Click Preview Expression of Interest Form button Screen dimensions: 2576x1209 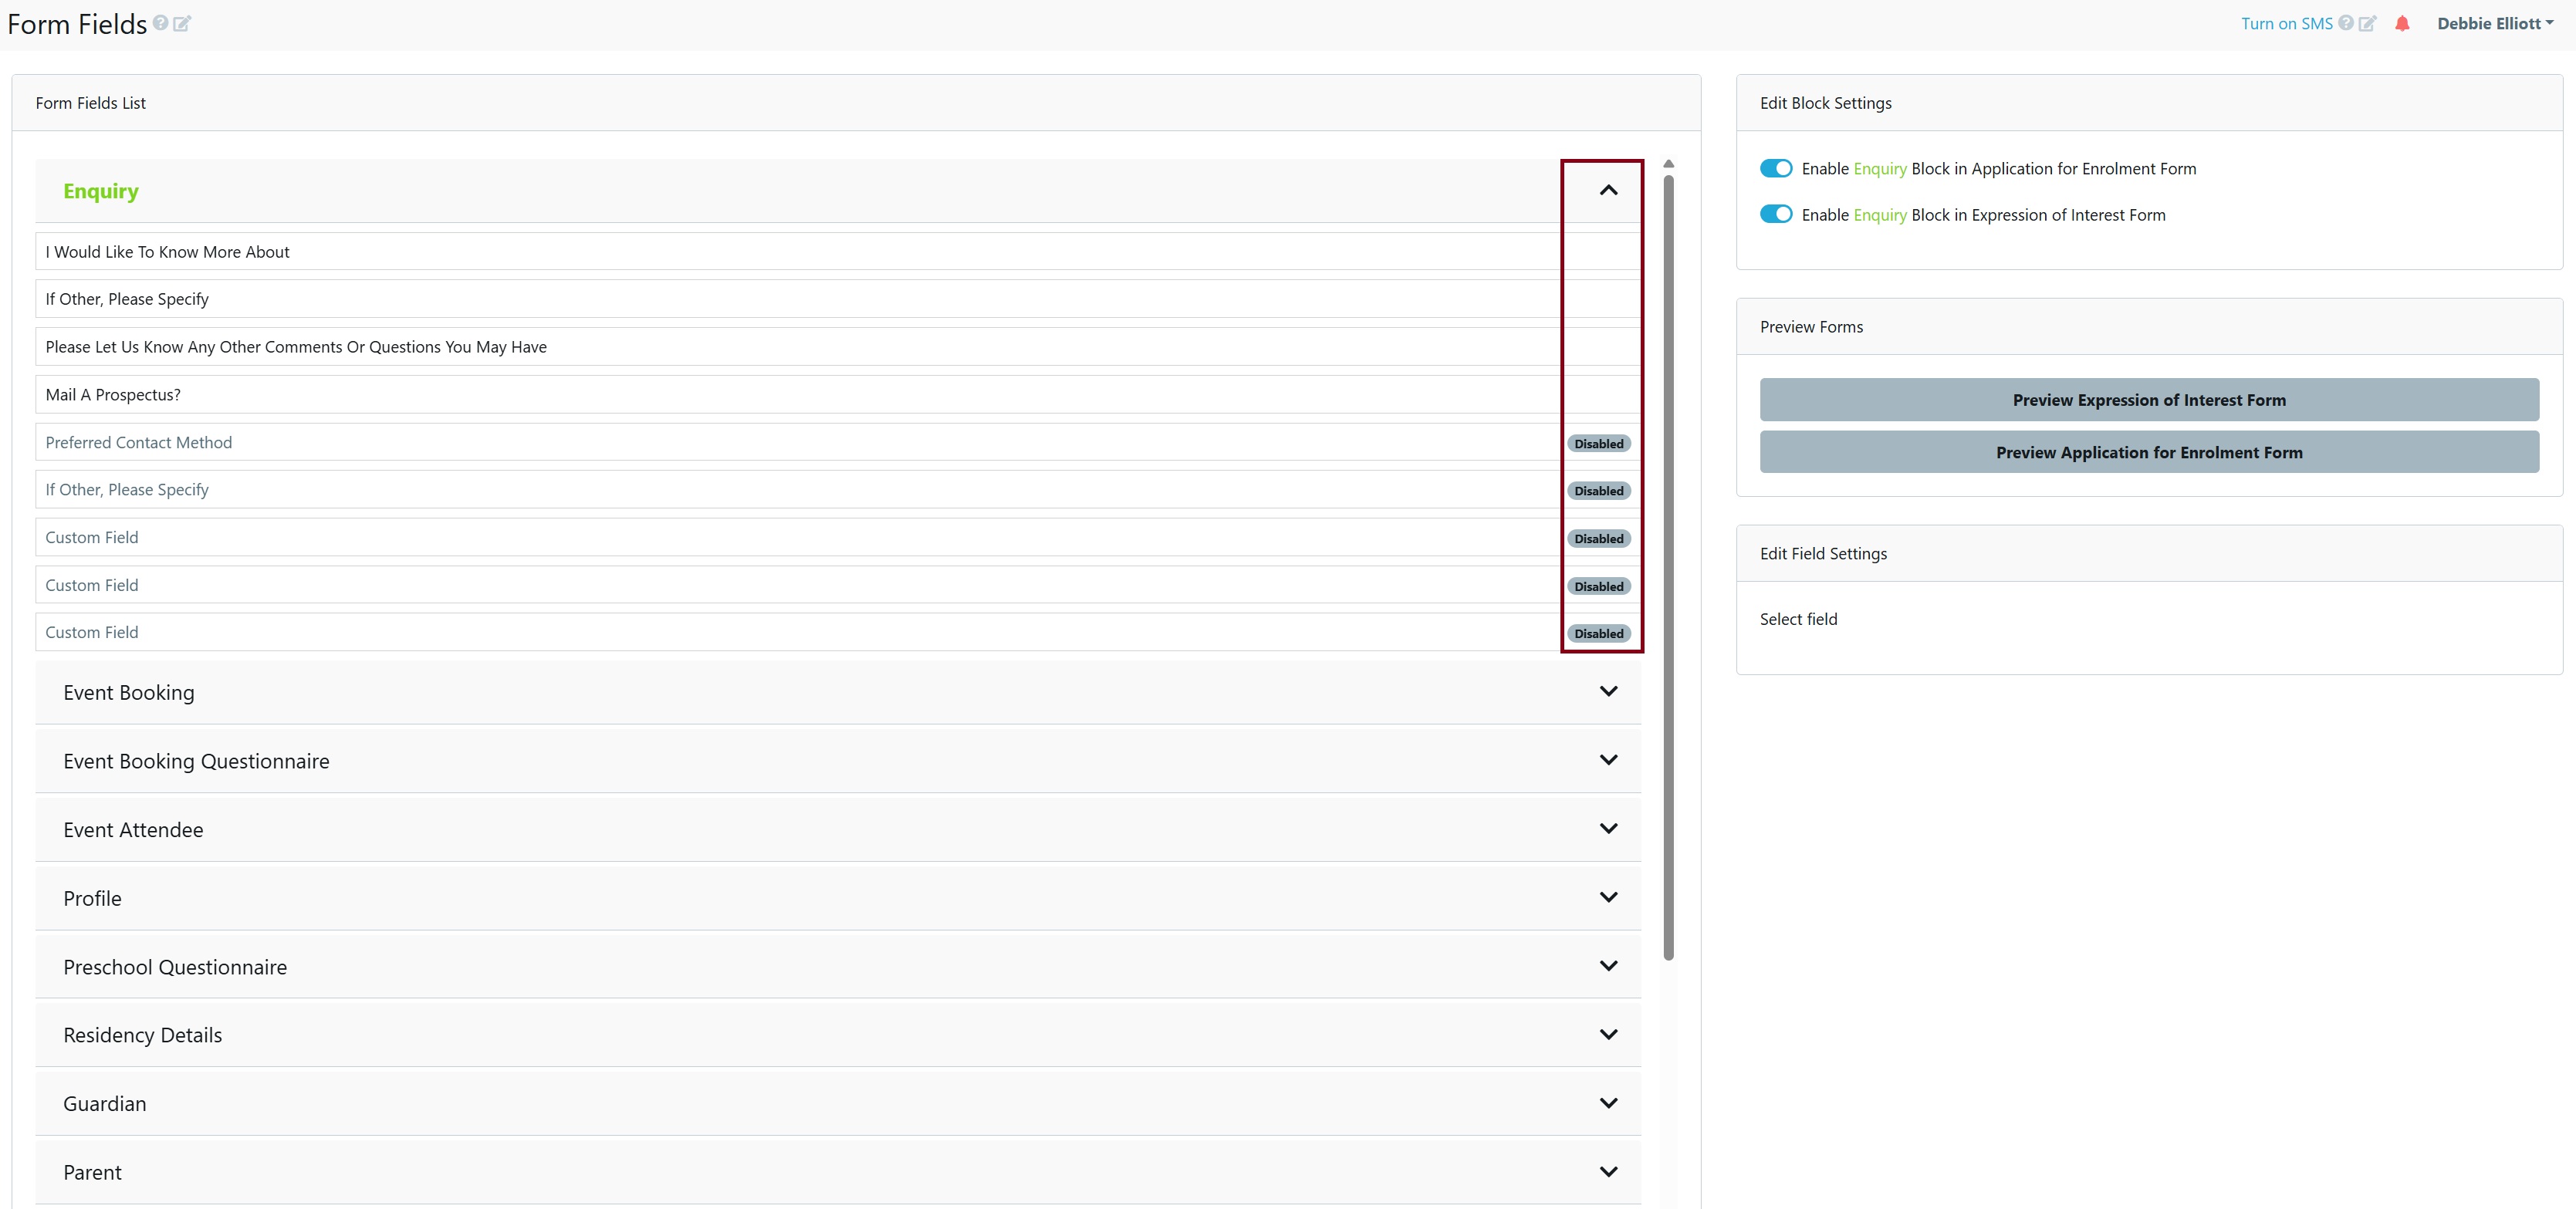click(2148, 400)
